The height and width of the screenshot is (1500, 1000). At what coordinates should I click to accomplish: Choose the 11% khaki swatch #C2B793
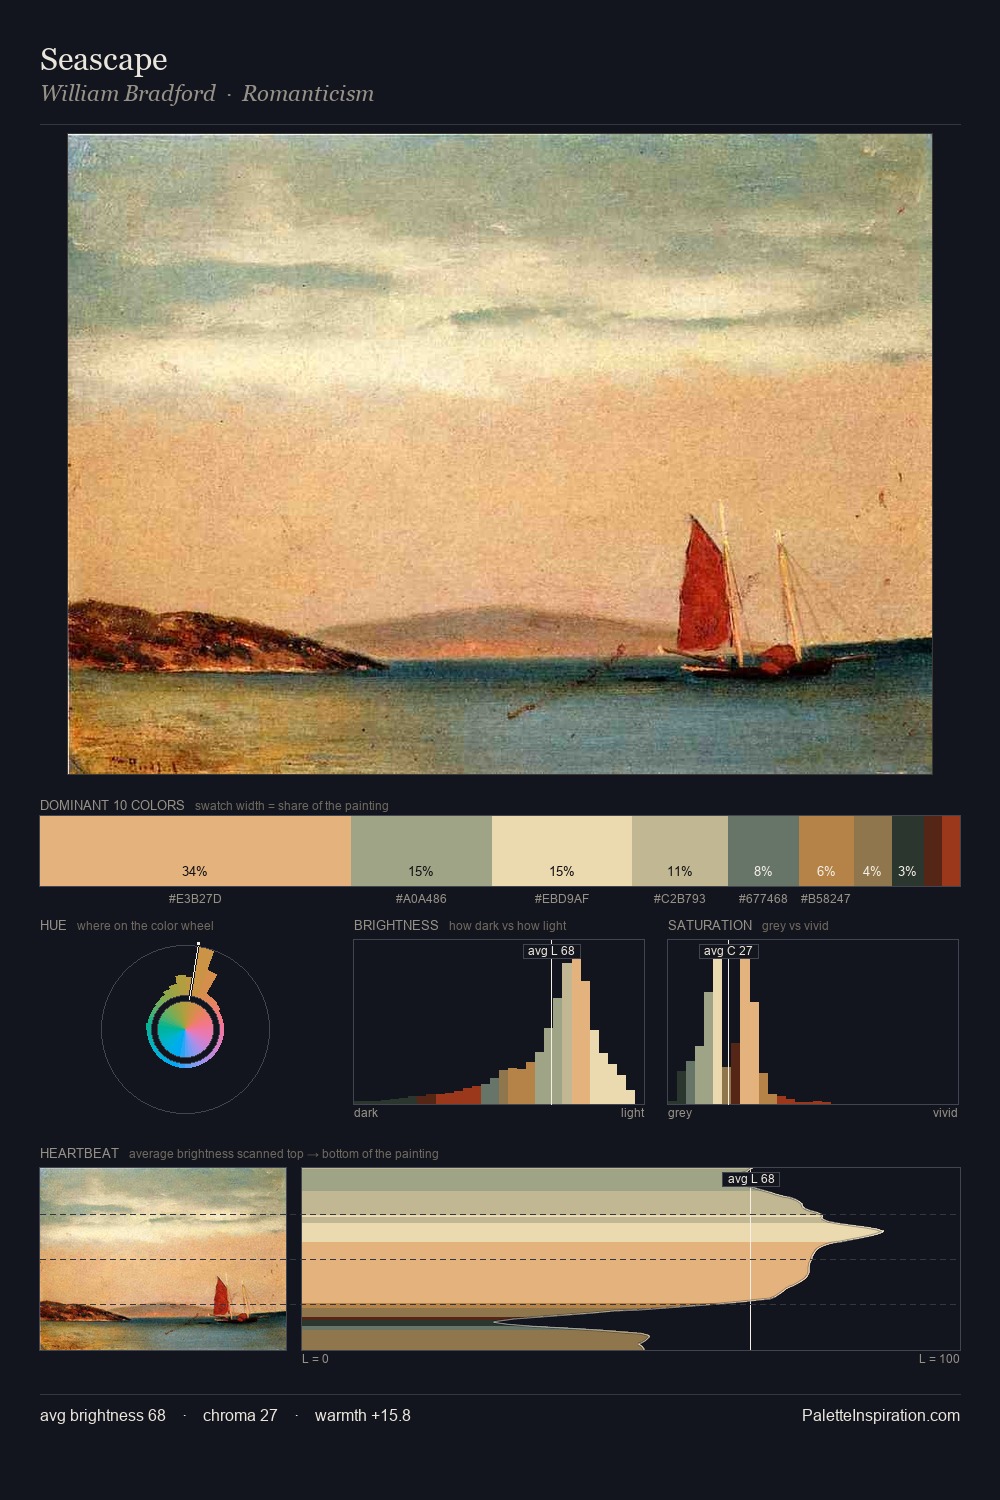pyautogui.click(x=680, y=851)
